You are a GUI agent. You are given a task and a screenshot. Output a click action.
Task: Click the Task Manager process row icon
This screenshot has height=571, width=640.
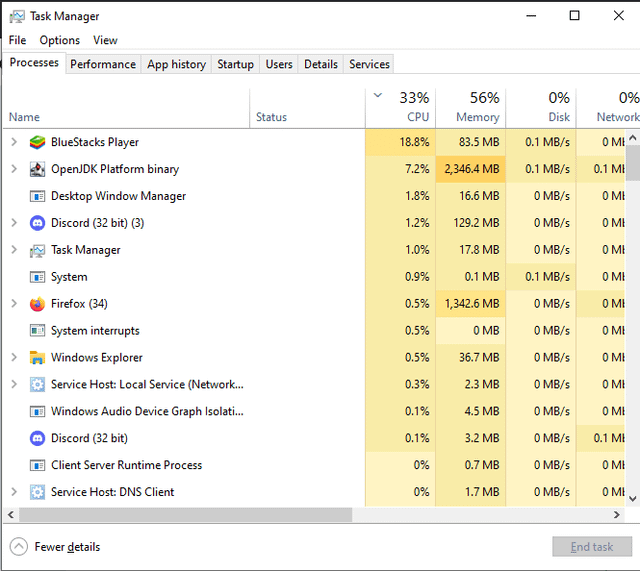(37, 250)
